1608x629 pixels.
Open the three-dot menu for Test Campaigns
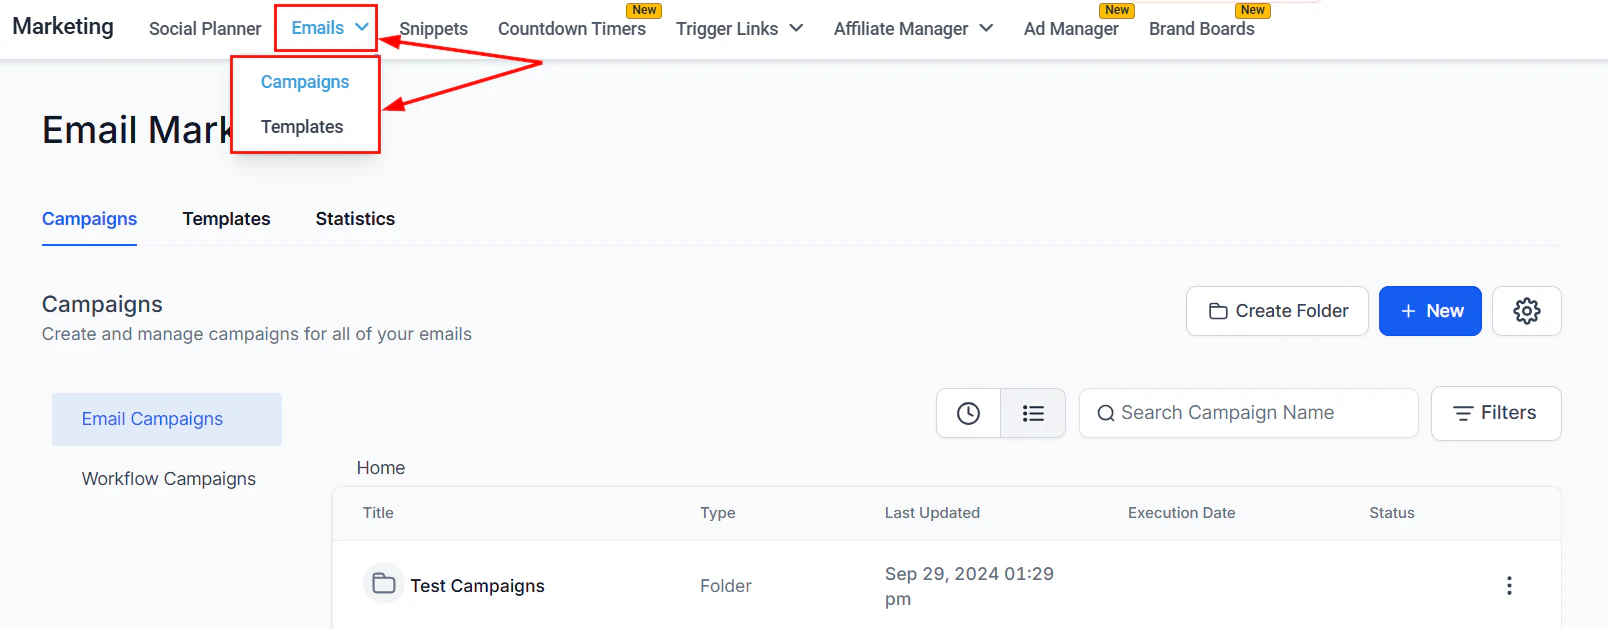1509,586
